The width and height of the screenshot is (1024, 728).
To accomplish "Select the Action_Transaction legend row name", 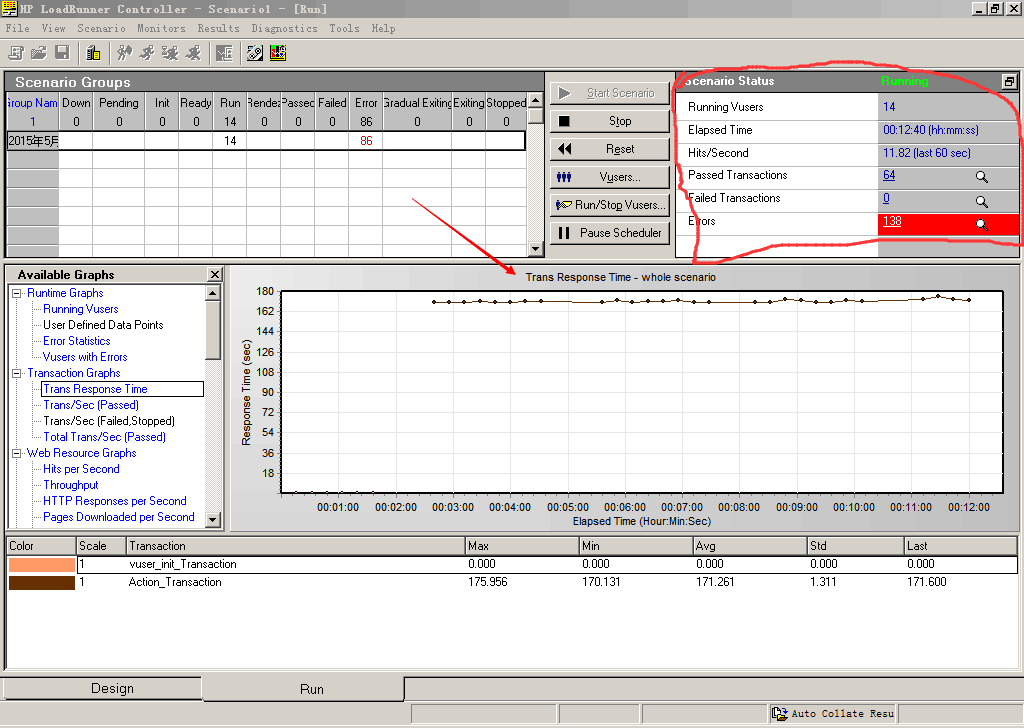I will pos(175,582).
